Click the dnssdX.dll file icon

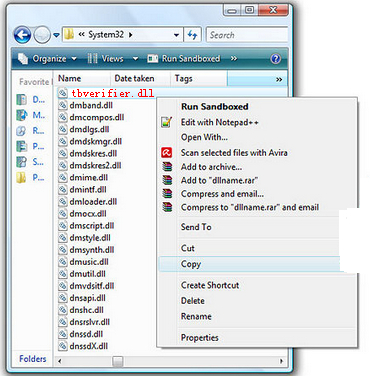(63, 346)
